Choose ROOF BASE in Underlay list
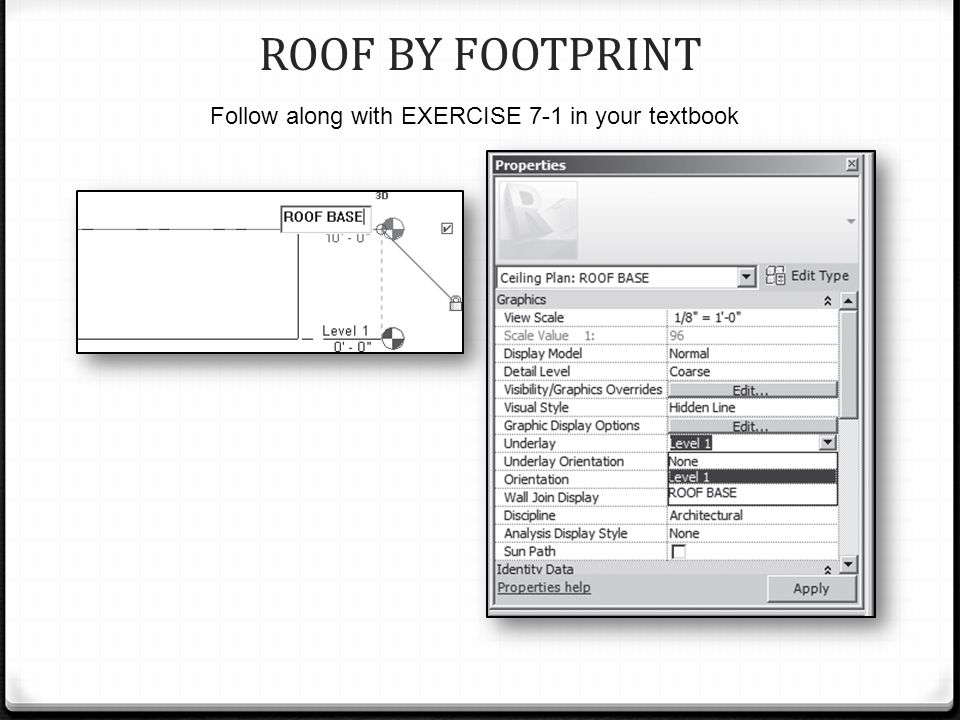The height and width of the screenshot is (720, 960). [x=752, y=493]
